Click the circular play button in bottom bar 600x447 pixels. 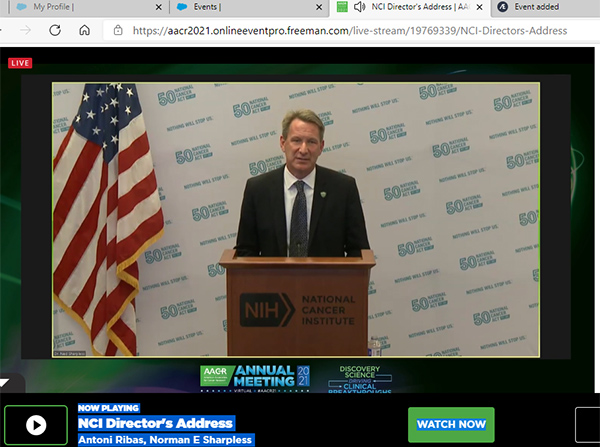pyautogui.click(x=36, y=425)
